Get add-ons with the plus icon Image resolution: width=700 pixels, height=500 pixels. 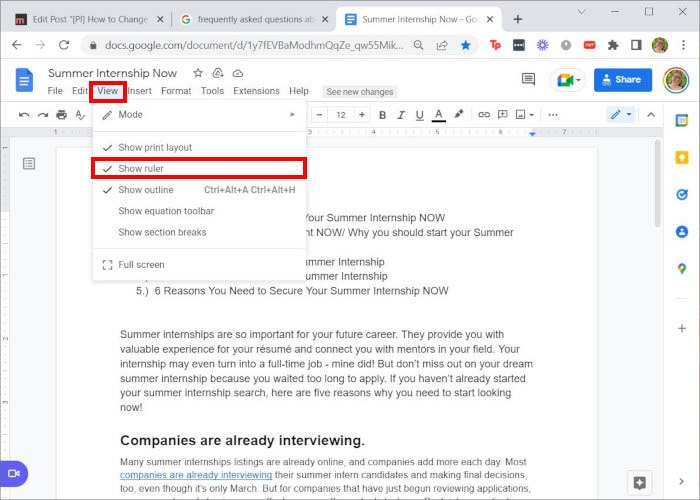(x=682, y=329)
